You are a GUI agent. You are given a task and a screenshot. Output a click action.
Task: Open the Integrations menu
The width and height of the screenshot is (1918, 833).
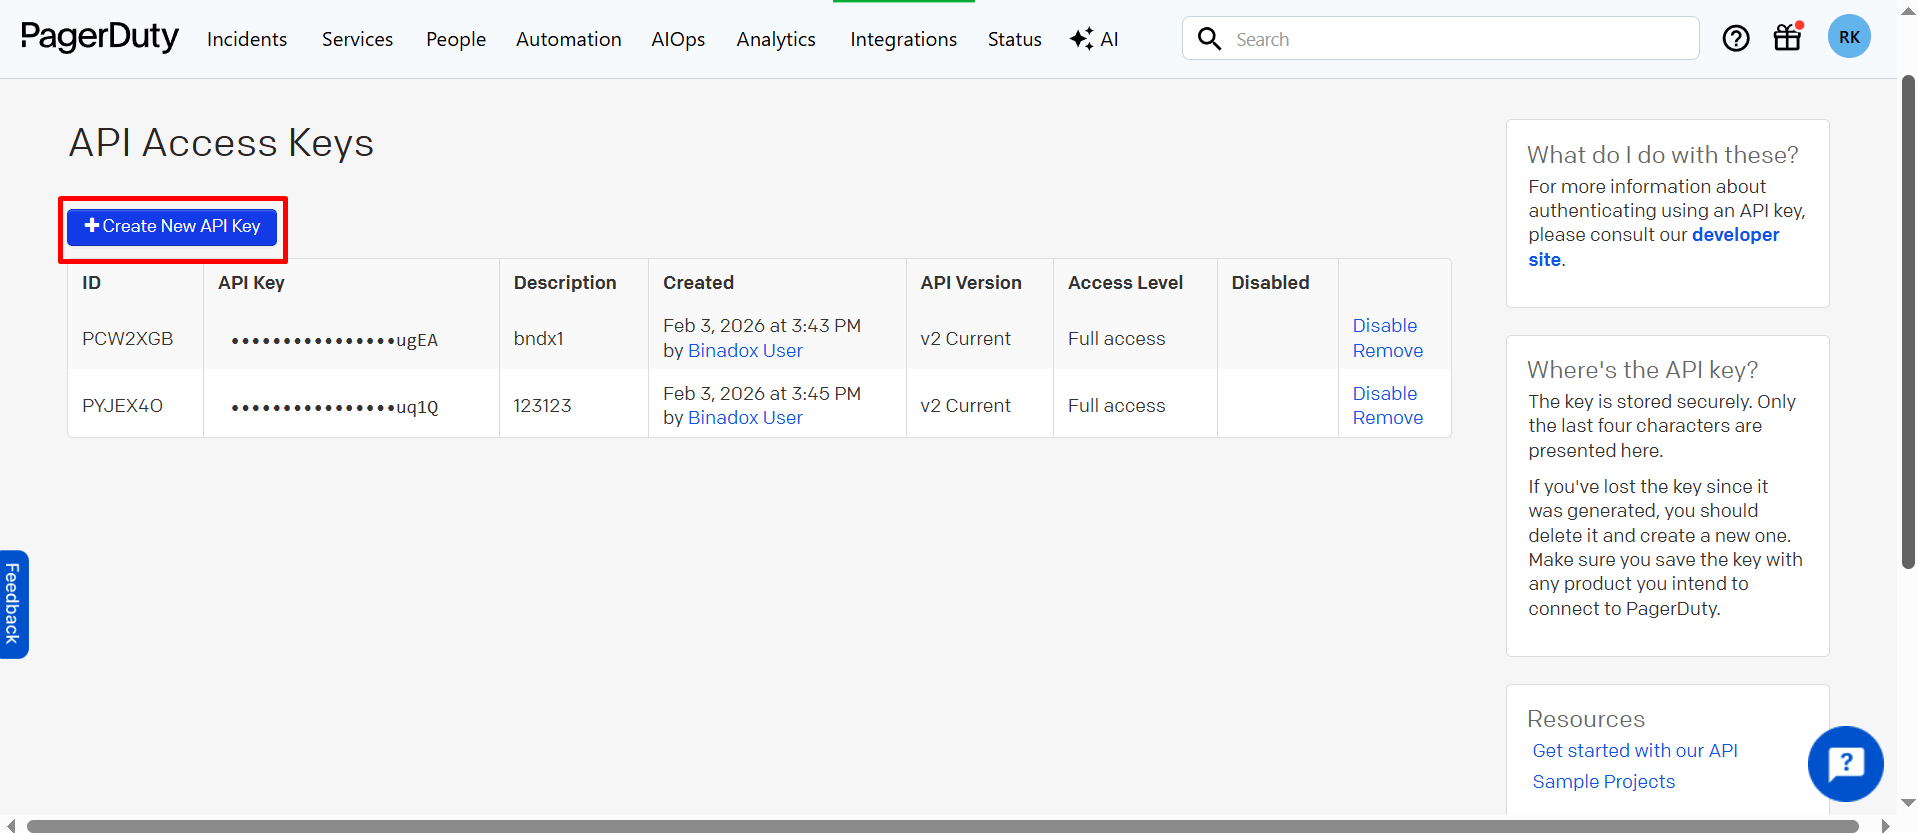904,39
